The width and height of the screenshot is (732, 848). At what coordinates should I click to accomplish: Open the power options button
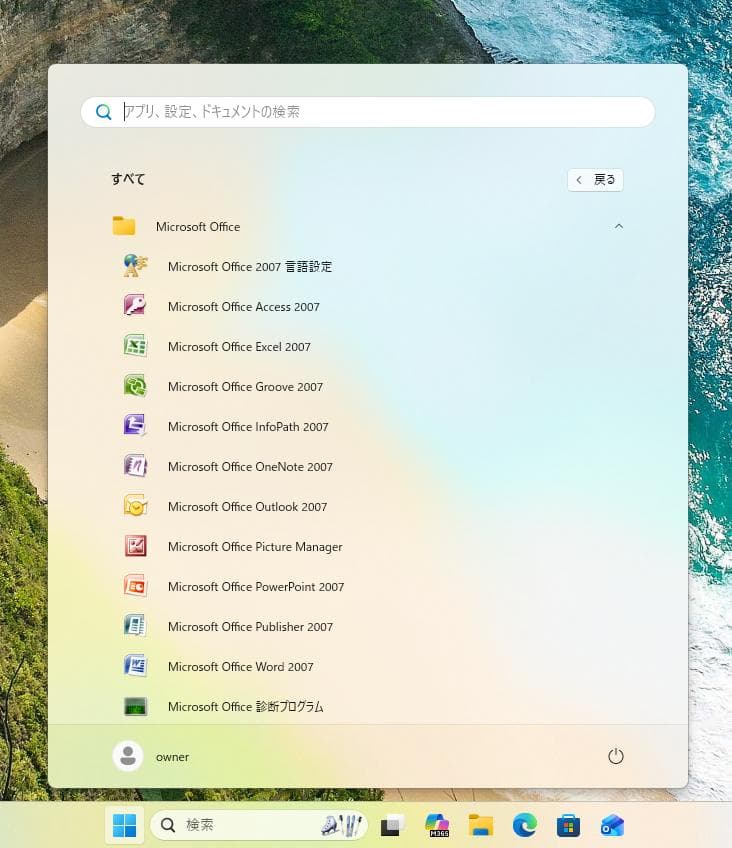coord(616,756)
